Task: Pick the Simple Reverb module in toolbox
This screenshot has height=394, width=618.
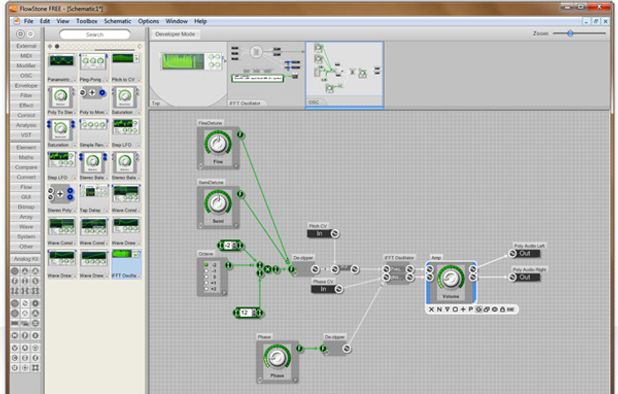Action: pos(93,133)
